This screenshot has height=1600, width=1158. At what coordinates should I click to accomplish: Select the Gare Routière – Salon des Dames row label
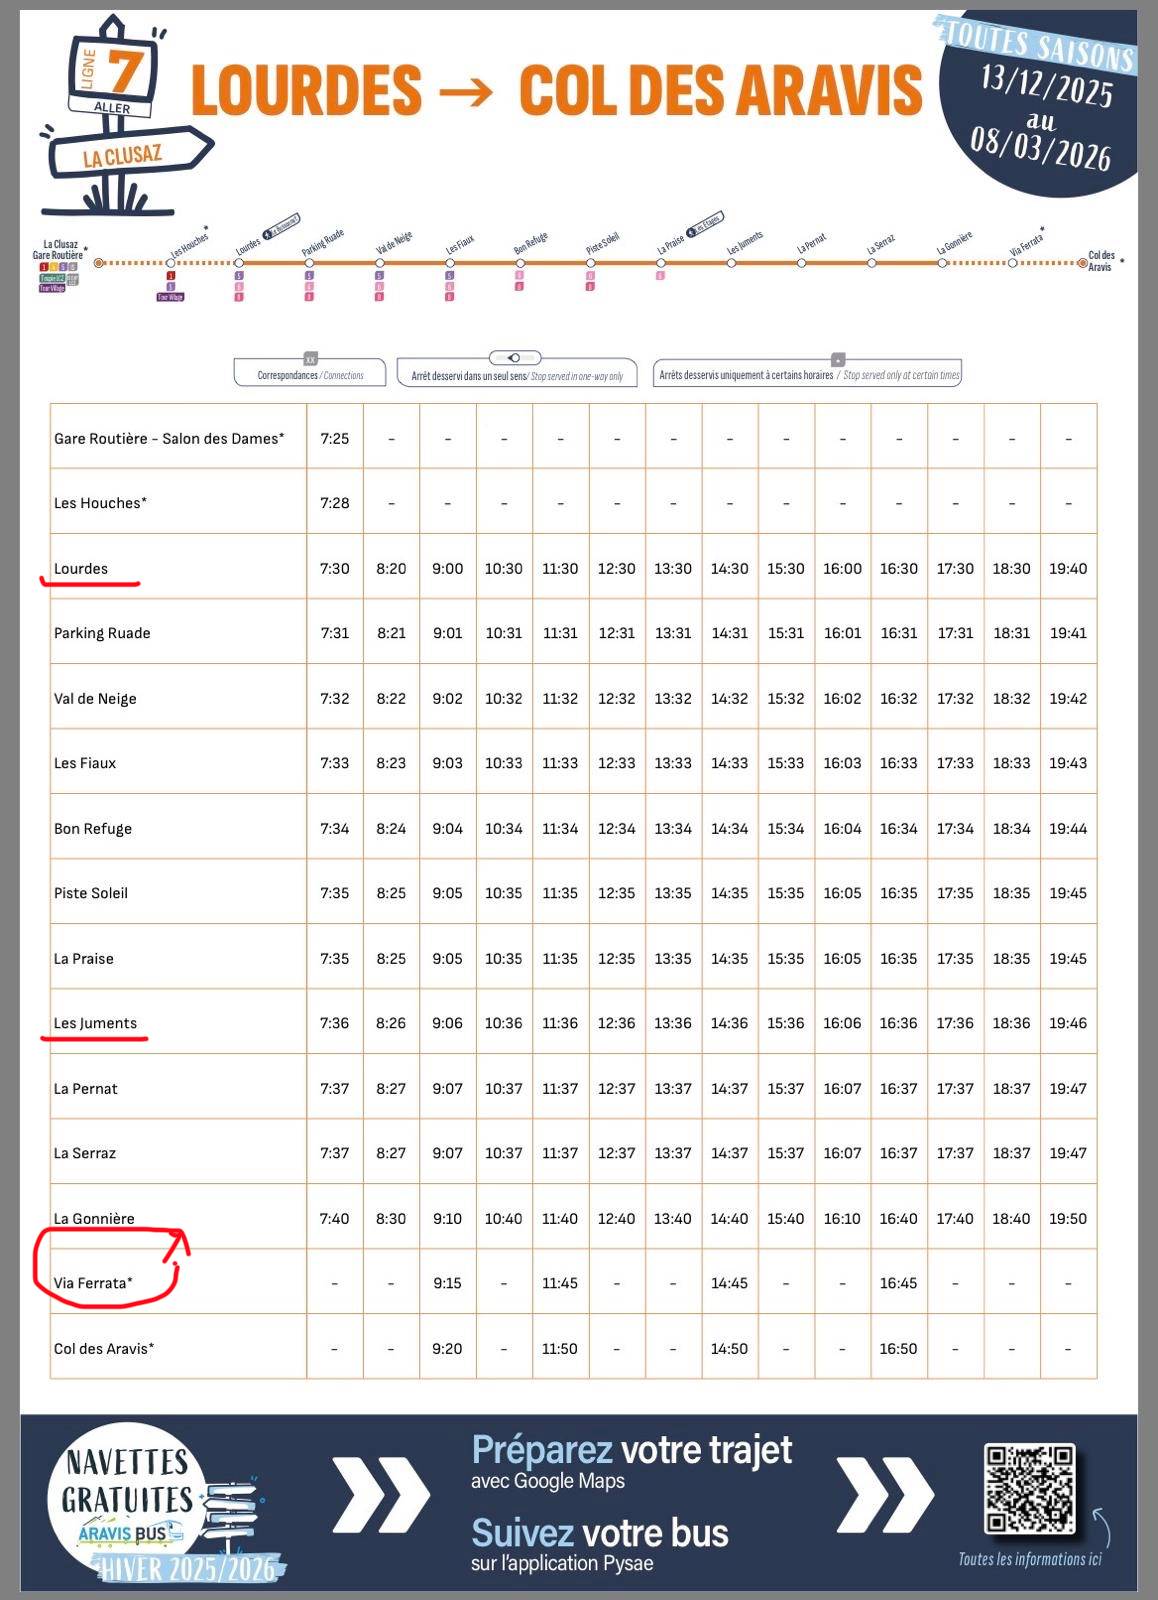coord(169,438)
